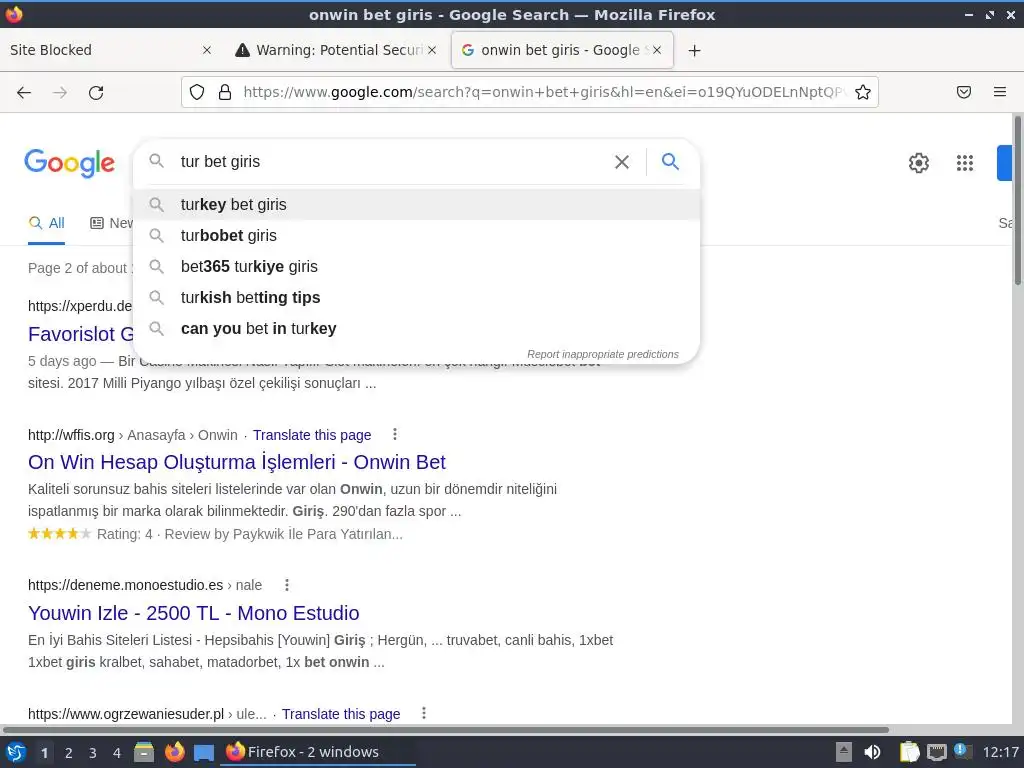Switch to virtual desktop 3
Image resolution: width=1024 pixels, height=768 pixels.
click(x=93, y=753)
